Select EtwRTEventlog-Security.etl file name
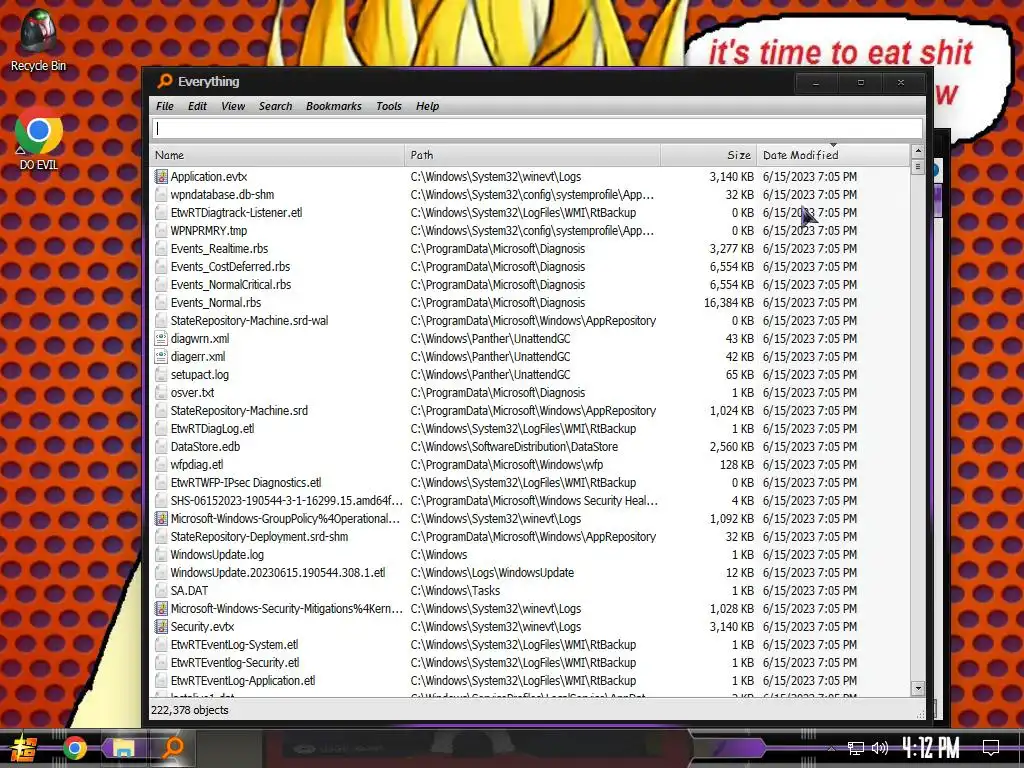The image size is (1024, 768). [x=235, y=662]
